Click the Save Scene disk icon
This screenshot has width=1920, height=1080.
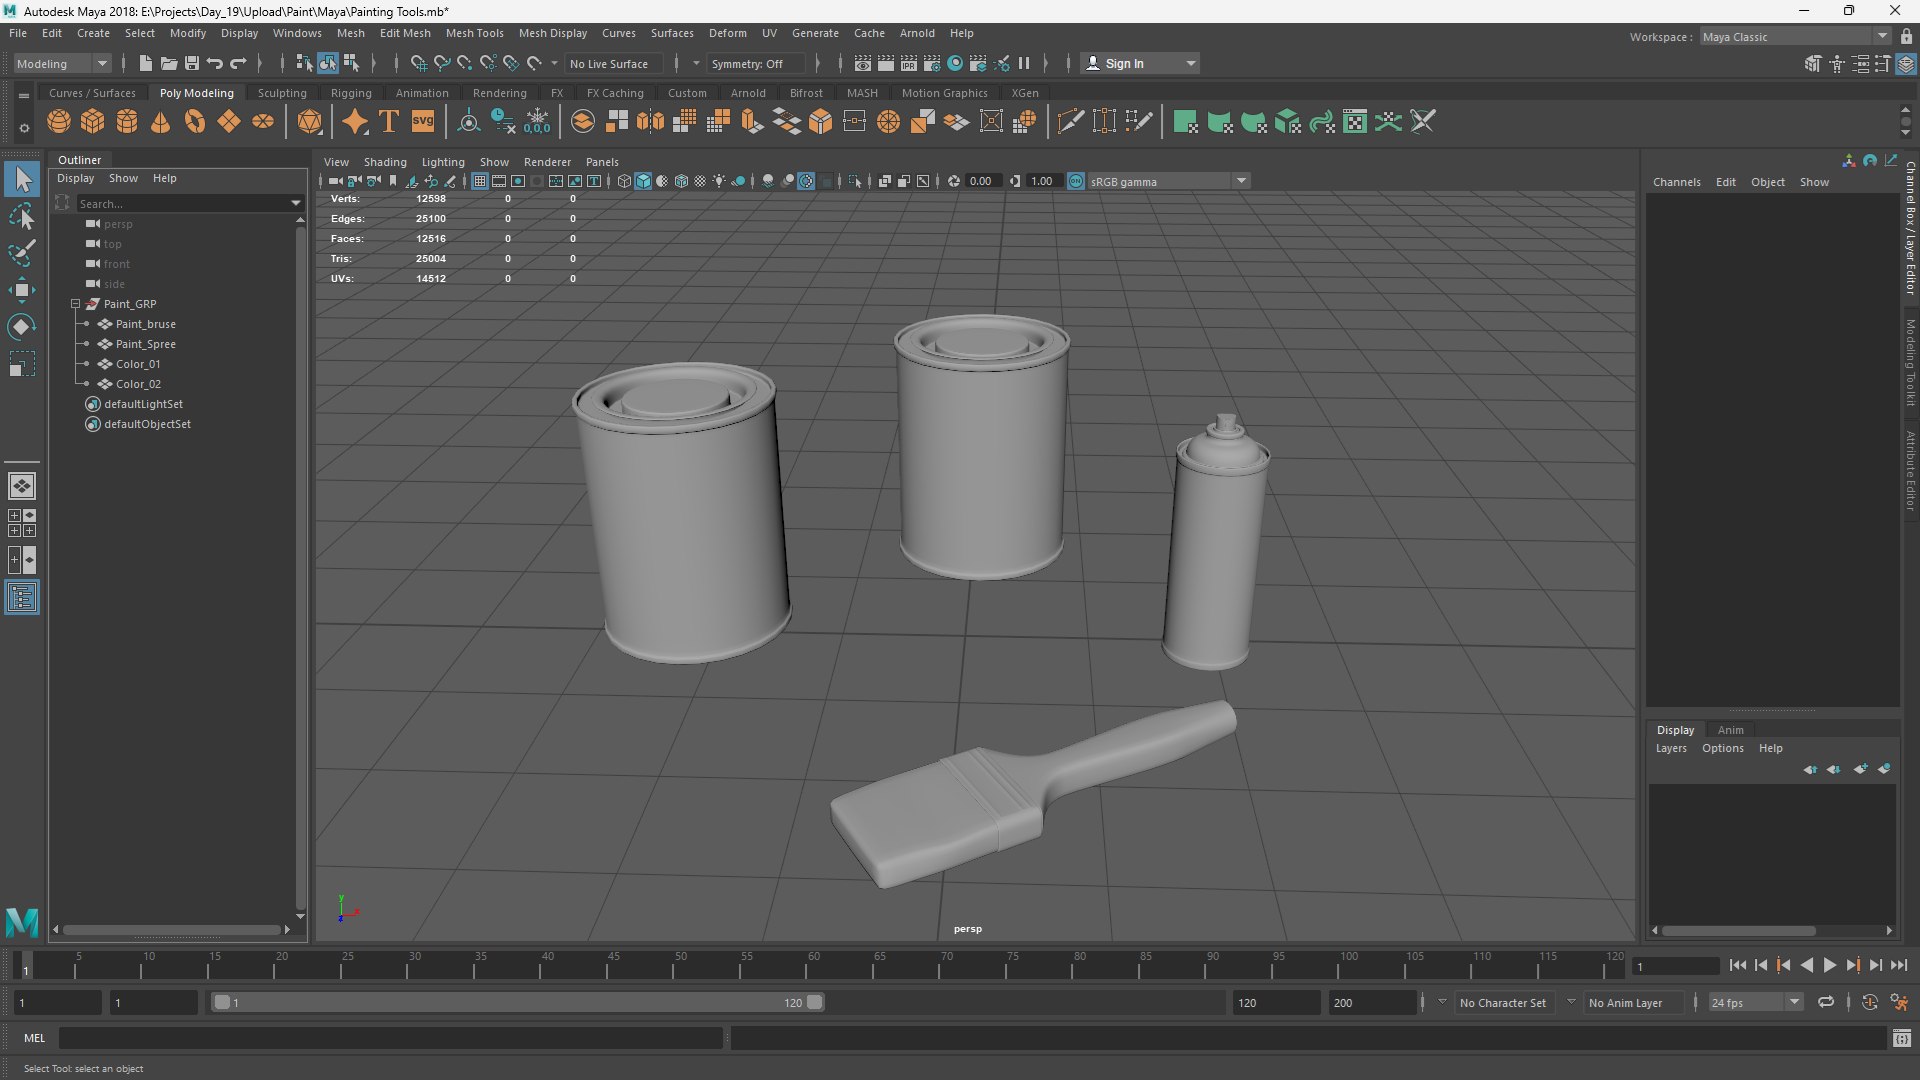click(x=192, y=63)
